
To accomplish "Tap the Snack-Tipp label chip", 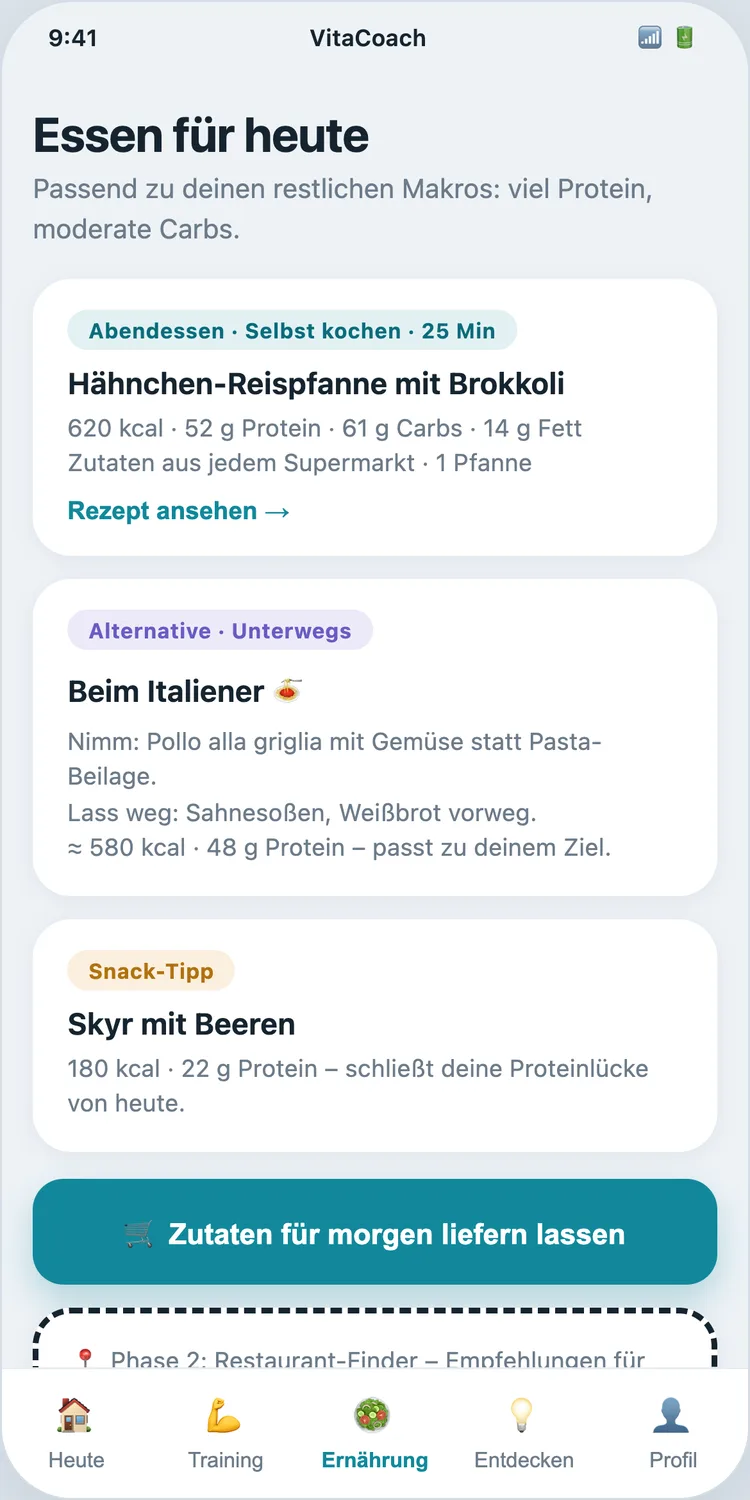I will pos(151,971).
